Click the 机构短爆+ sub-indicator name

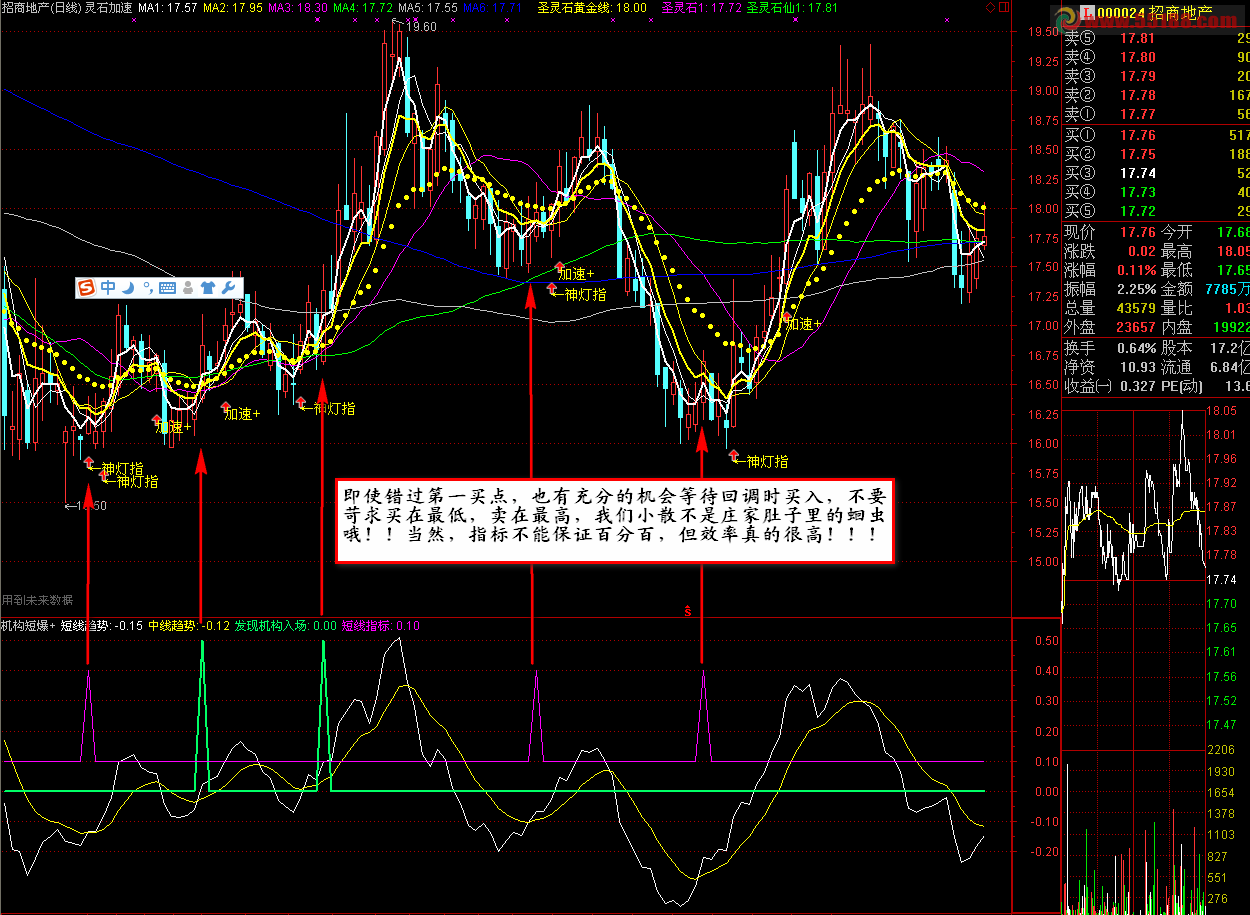click(29, 626)
